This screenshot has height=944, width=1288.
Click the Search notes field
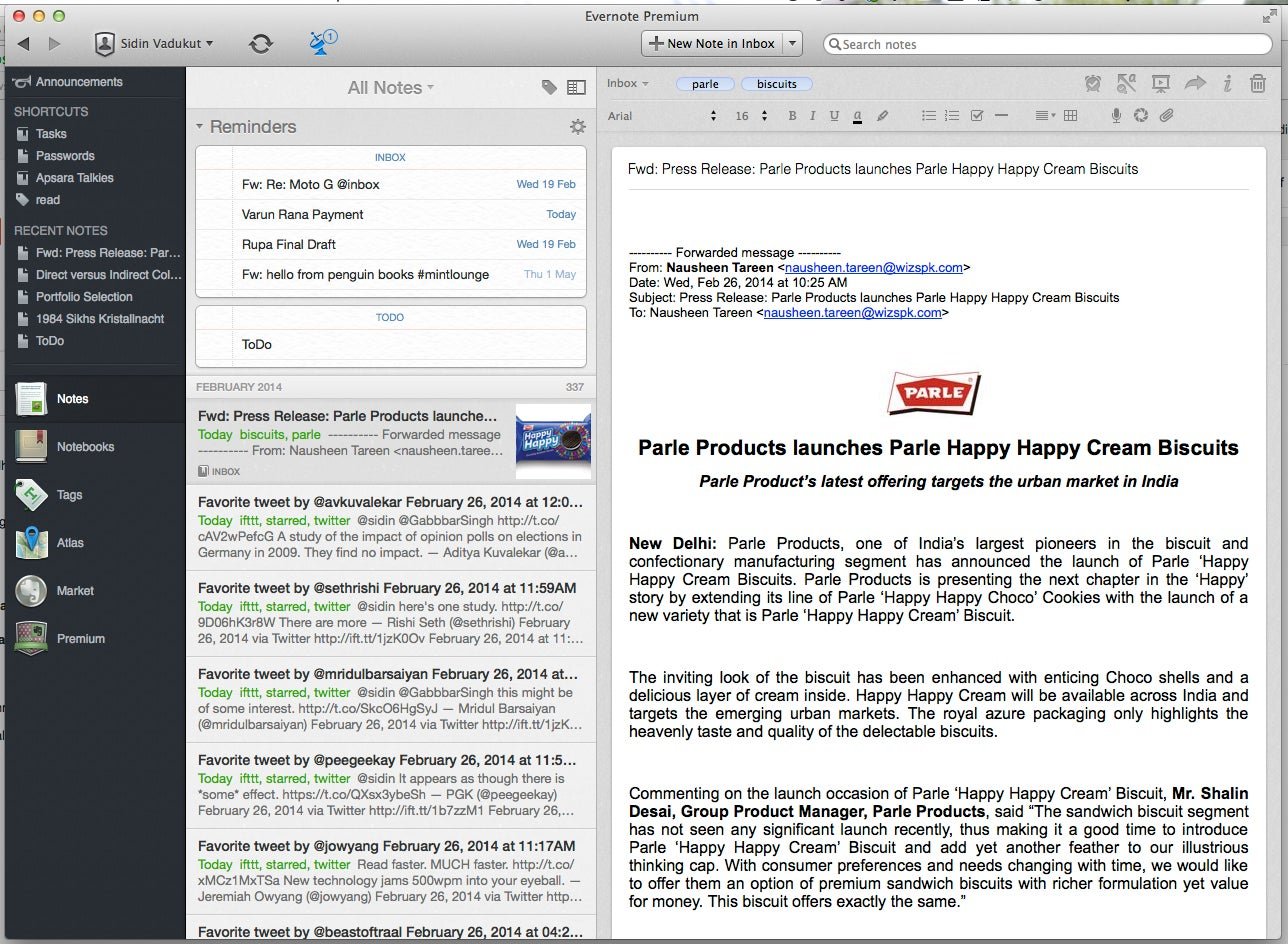tap(1047, 44)
